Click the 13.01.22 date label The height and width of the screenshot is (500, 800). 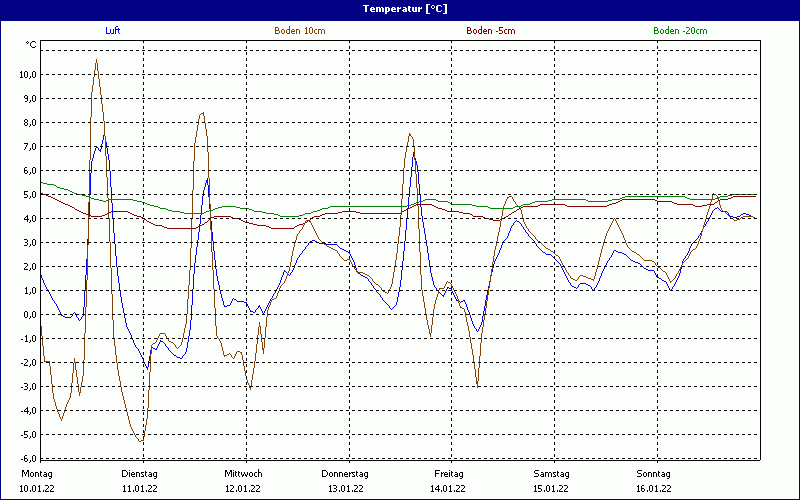click(345, 489)
